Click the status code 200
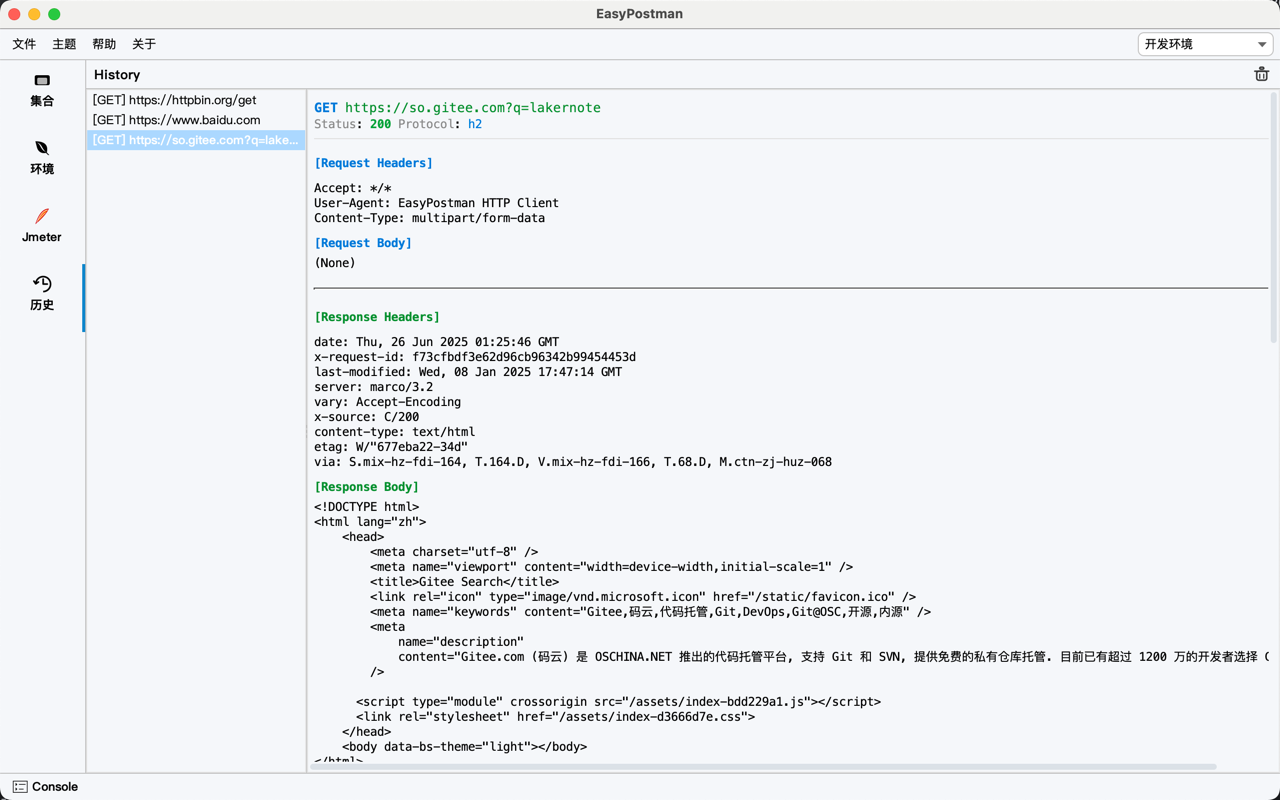This screenshot has width=1280, height=800. [x=380, y=124]
